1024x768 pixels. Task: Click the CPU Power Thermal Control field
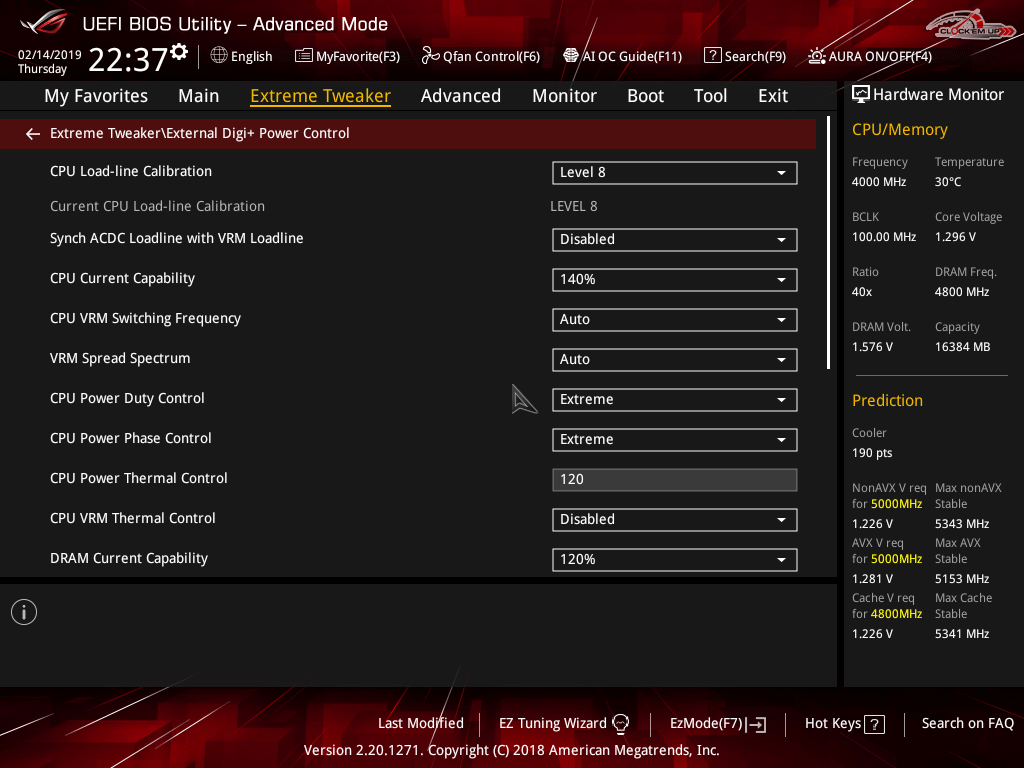click(x=674, y=480)
